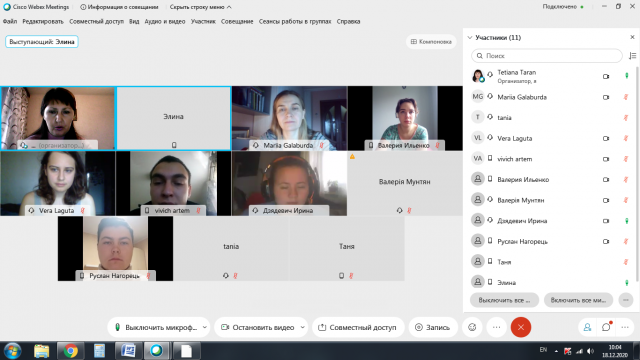This screenshot has height=360, width=640.
Task: Open the reactions smiley icon
Action: [x=472, y=327]
